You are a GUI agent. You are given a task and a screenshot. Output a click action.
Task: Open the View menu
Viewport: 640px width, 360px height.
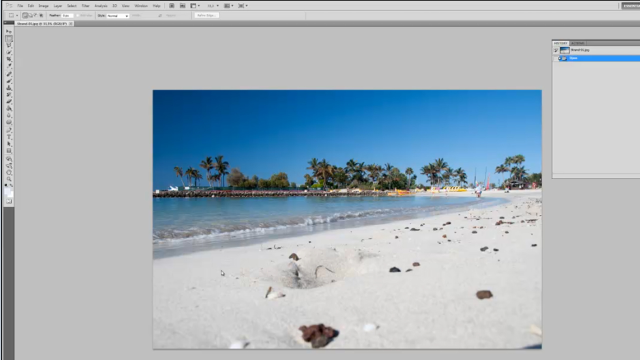click(126, 6)
